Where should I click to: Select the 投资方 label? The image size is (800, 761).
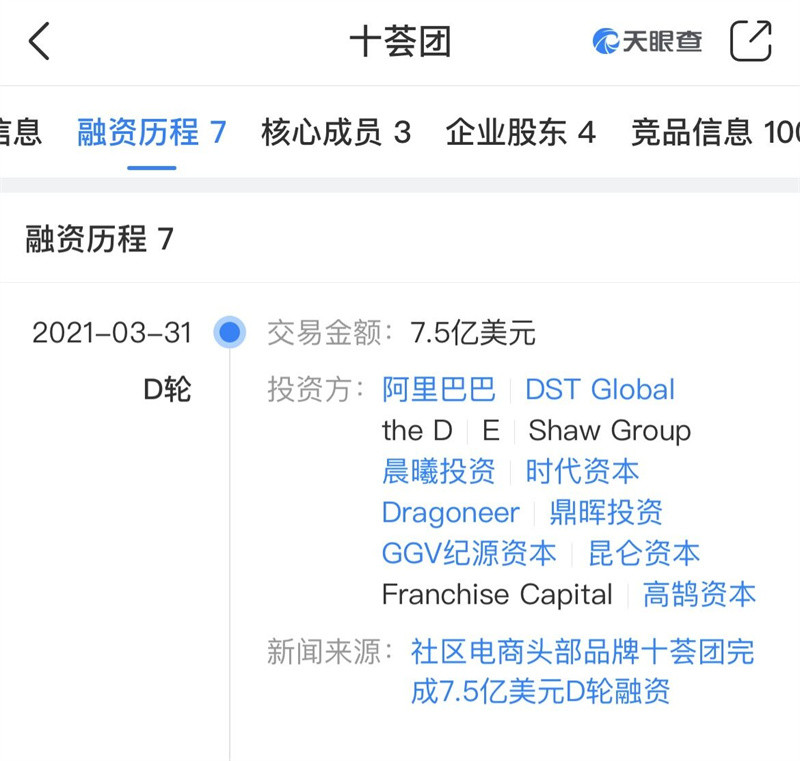[315, 390]
